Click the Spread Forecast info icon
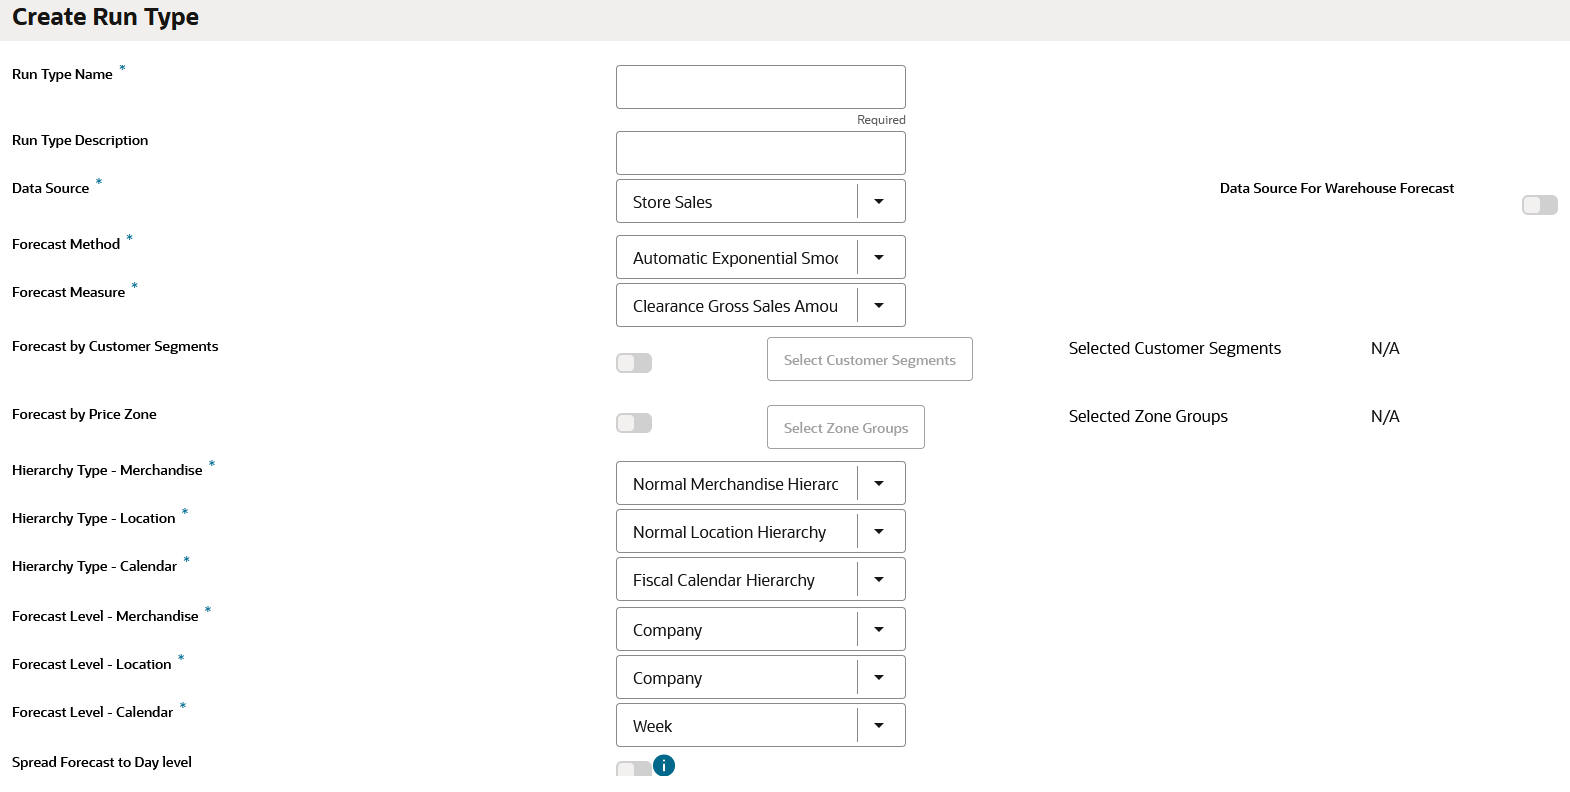The width and height of the screenshot is (1570, 792). 664,766
